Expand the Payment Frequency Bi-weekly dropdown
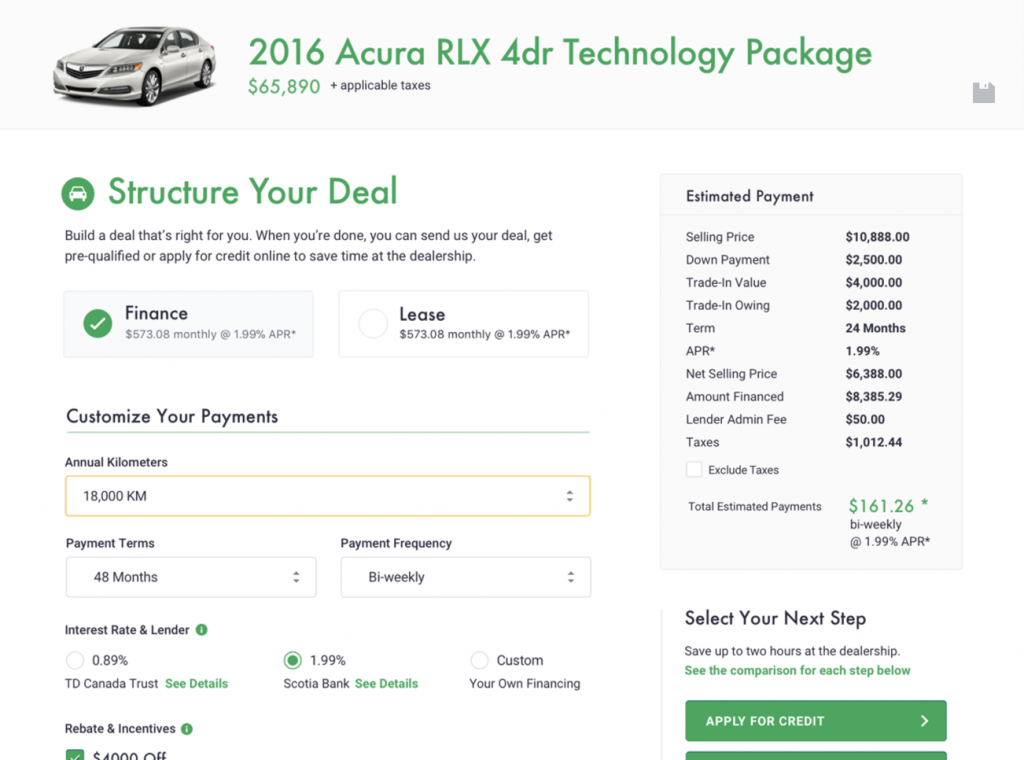Image resolution: width=1024 pixels, height=760 pixels. click(x=465, y=577)
